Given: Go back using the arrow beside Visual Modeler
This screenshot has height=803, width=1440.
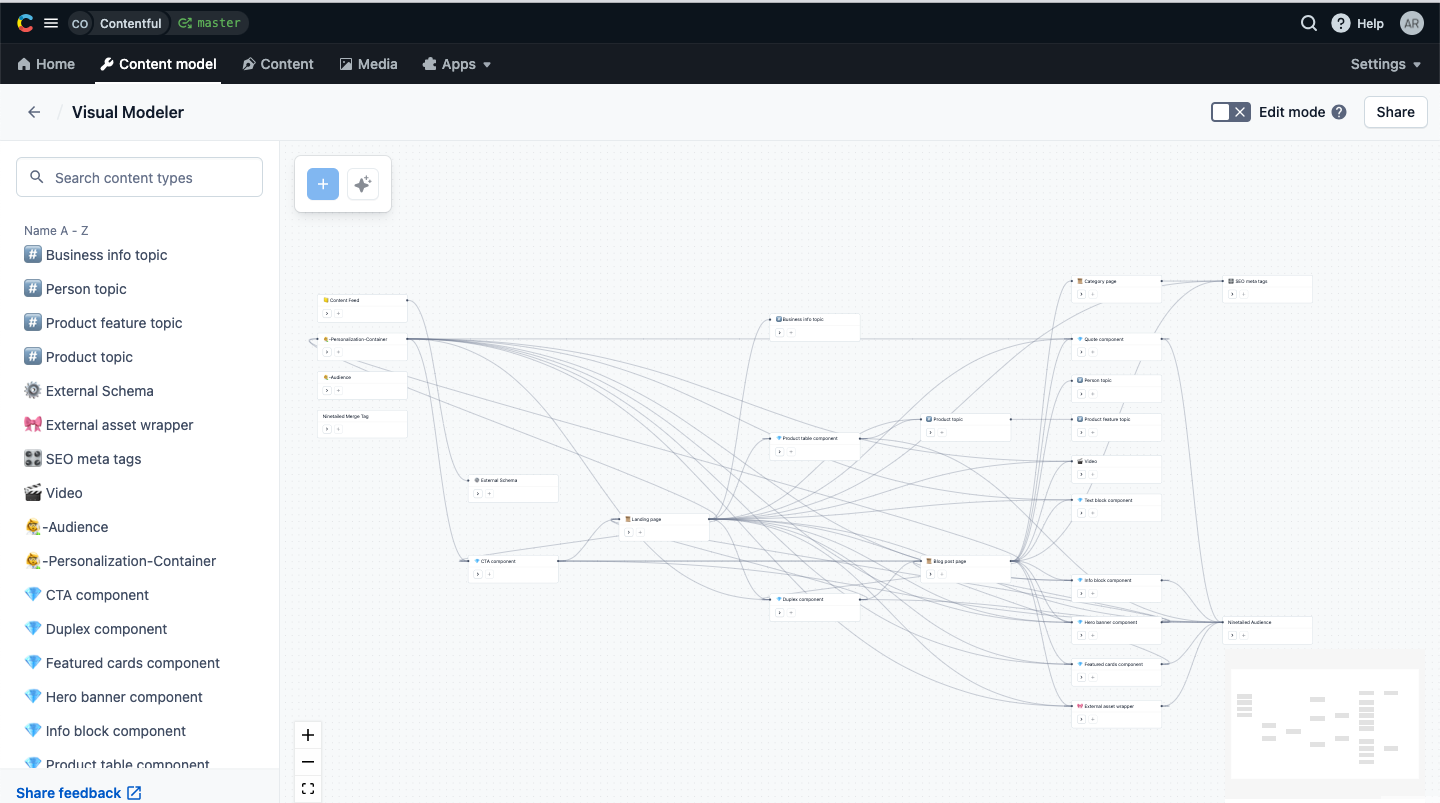Looking at the screenshot, I should (34, 112).
